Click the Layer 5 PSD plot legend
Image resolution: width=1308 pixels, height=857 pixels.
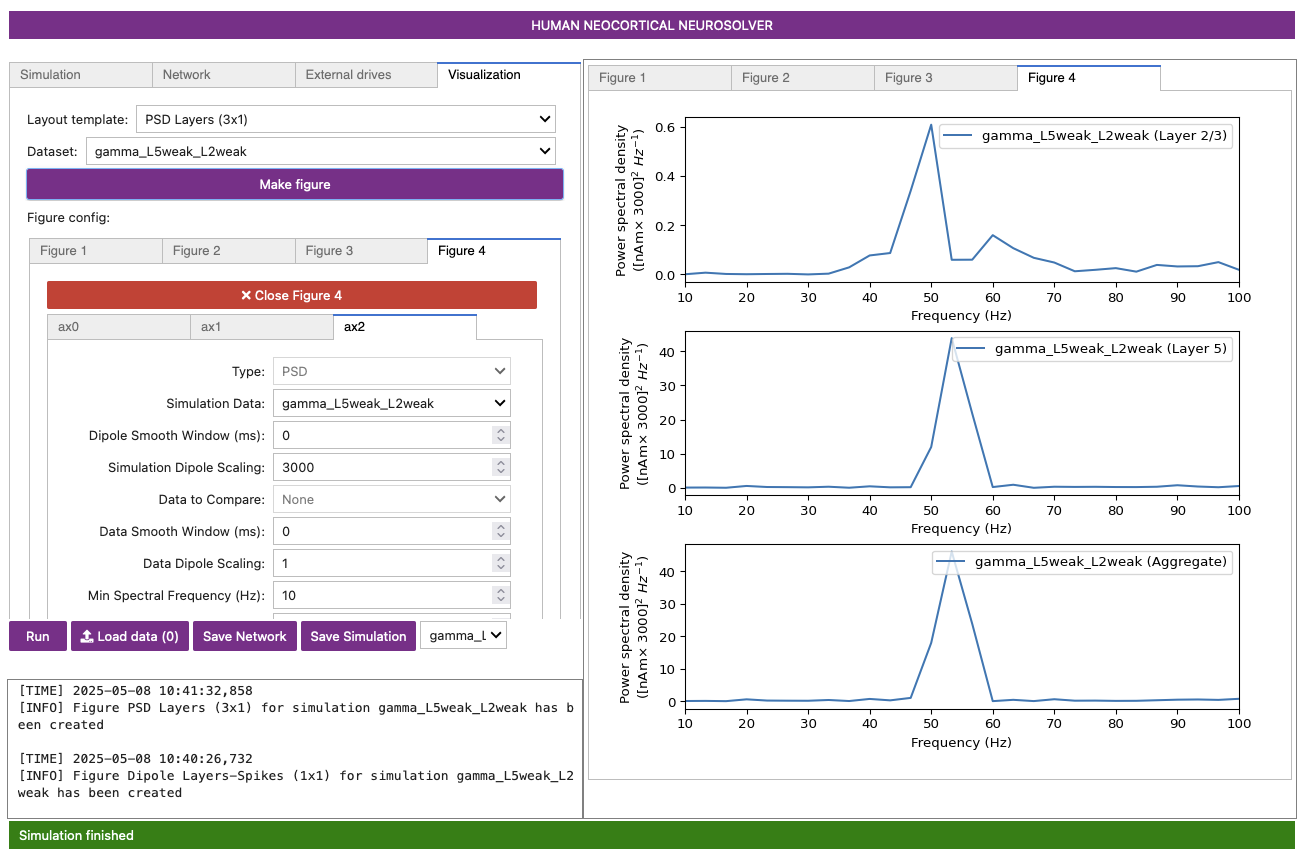(x=1093, y=349)
